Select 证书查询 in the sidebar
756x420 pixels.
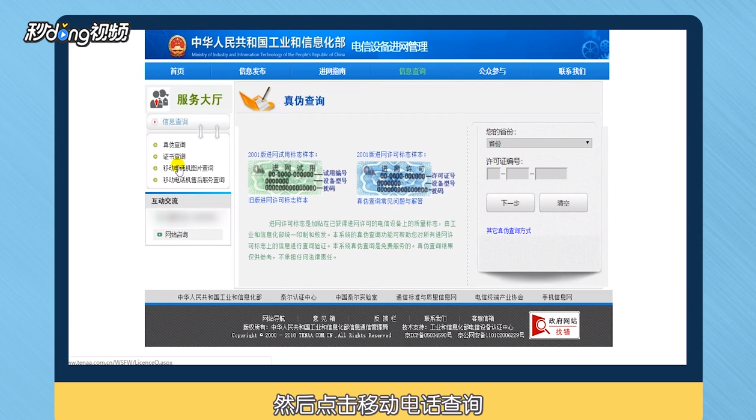point(174,156)
